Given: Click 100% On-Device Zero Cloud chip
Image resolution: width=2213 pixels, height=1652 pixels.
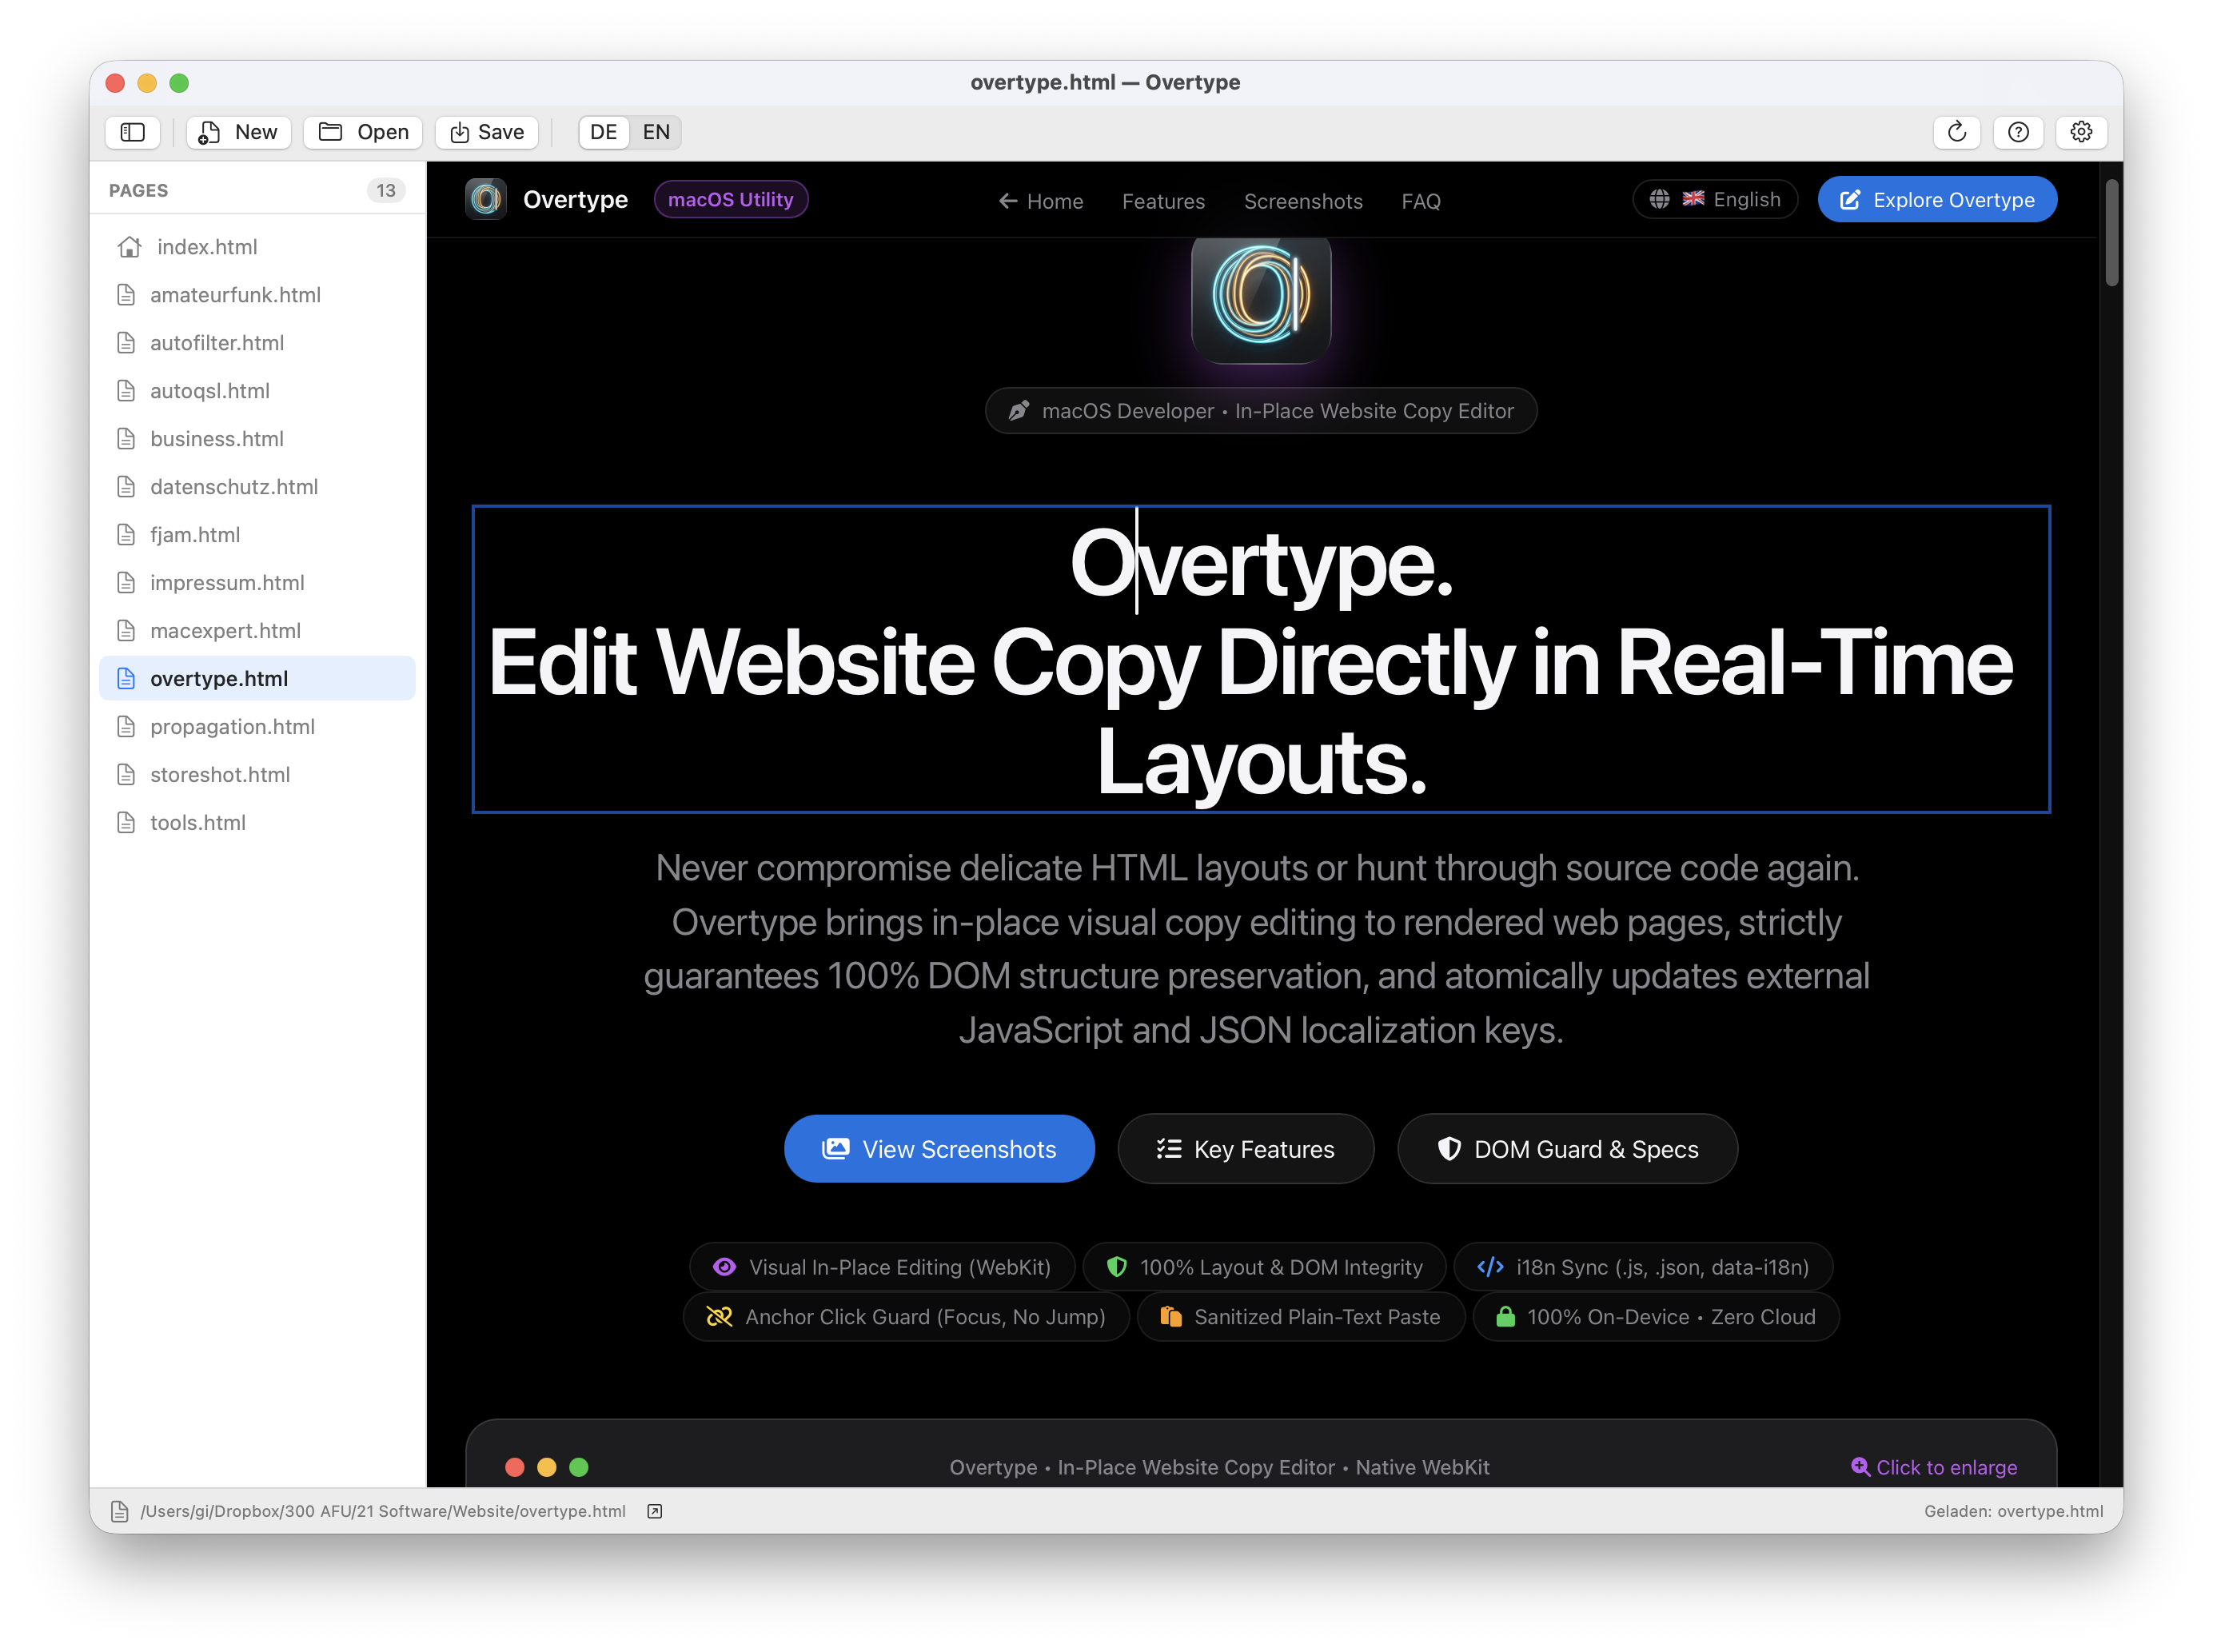Looking at the screenshot, I should (x=1656, y=1317).
